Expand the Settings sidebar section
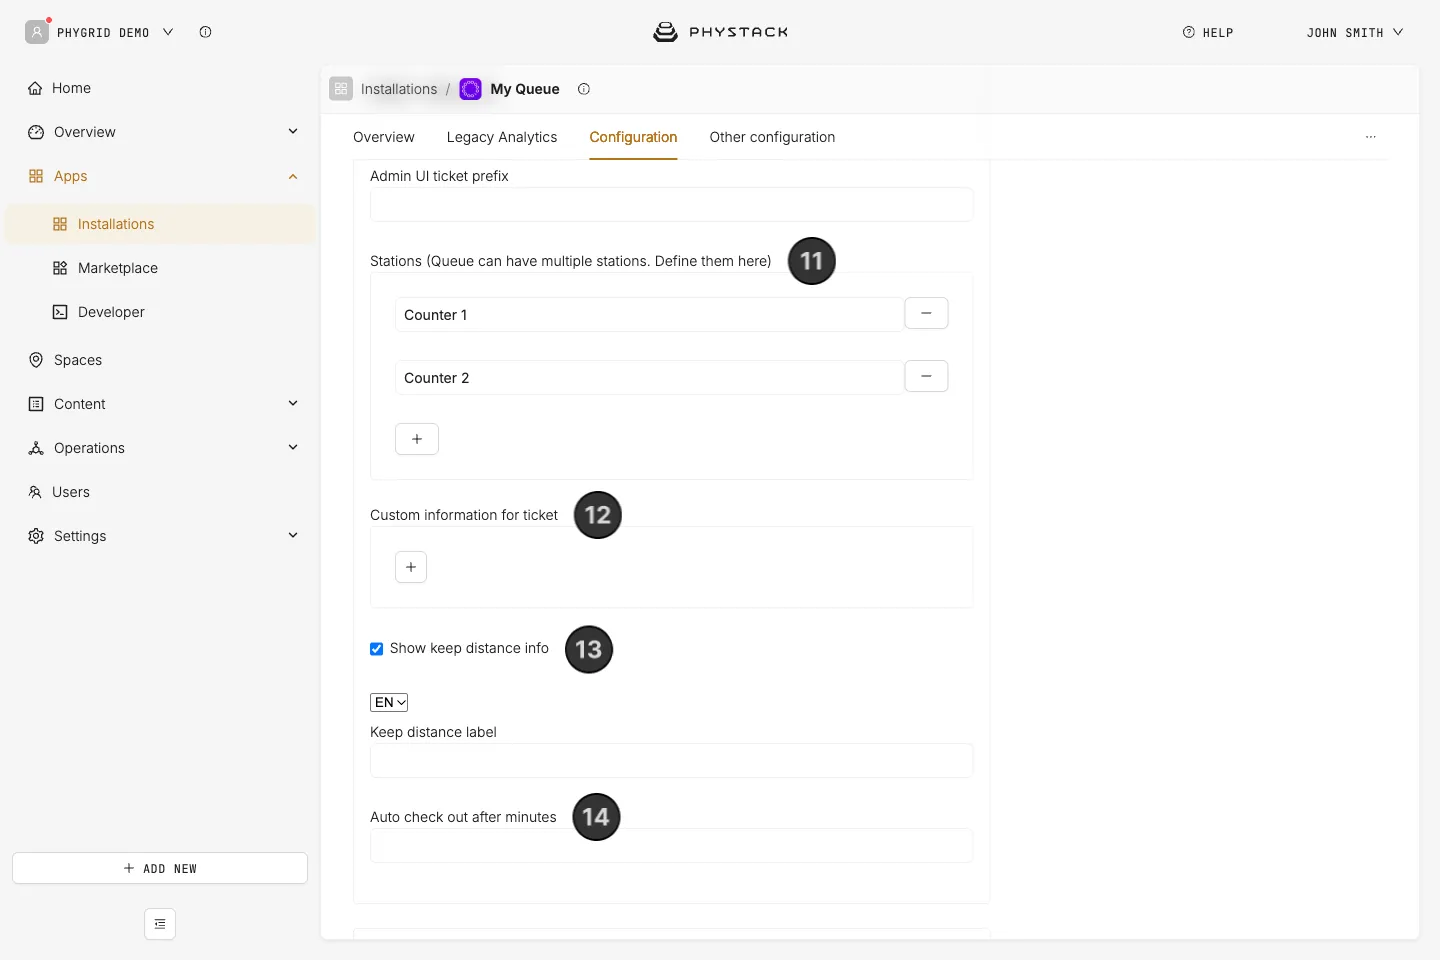 click(293, 535)
